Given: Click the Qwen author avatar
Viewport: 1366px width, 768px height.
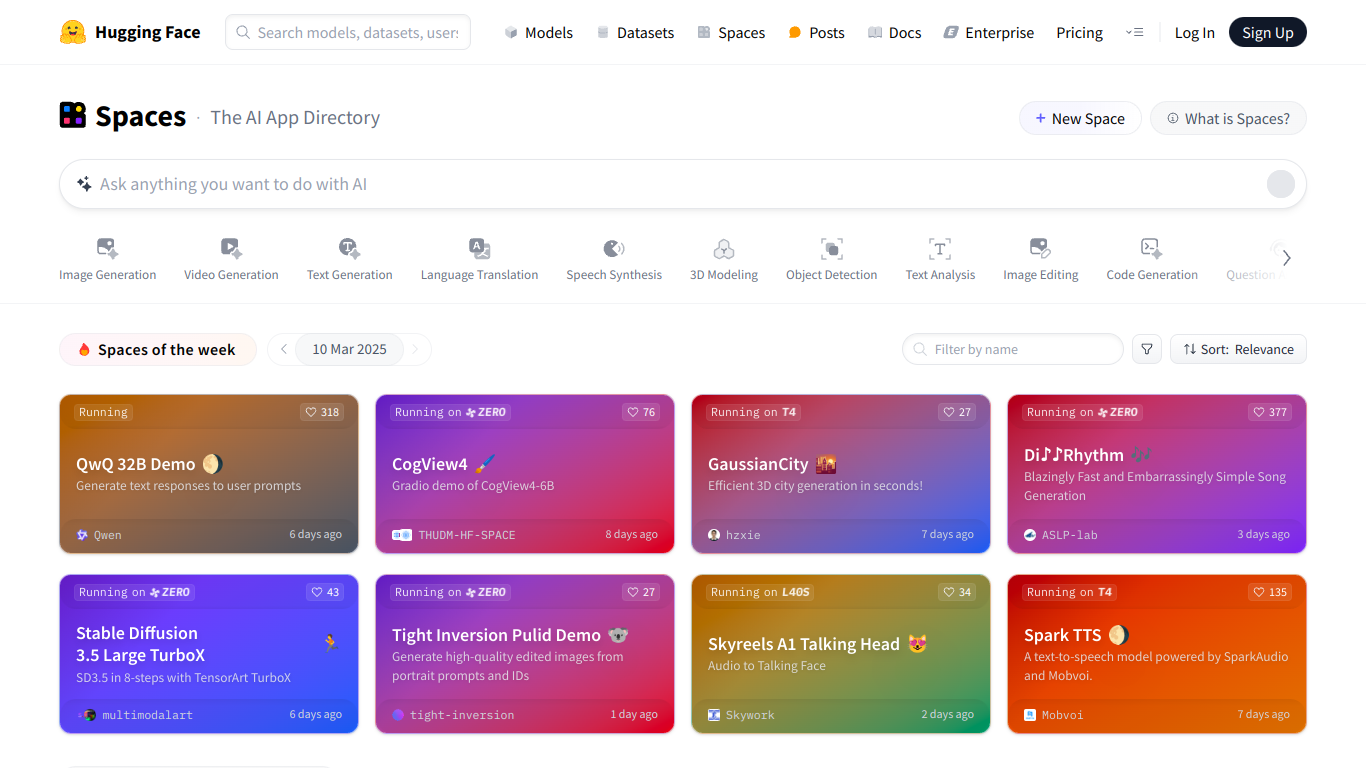Looking at the screenshot, I should [82, 535].
